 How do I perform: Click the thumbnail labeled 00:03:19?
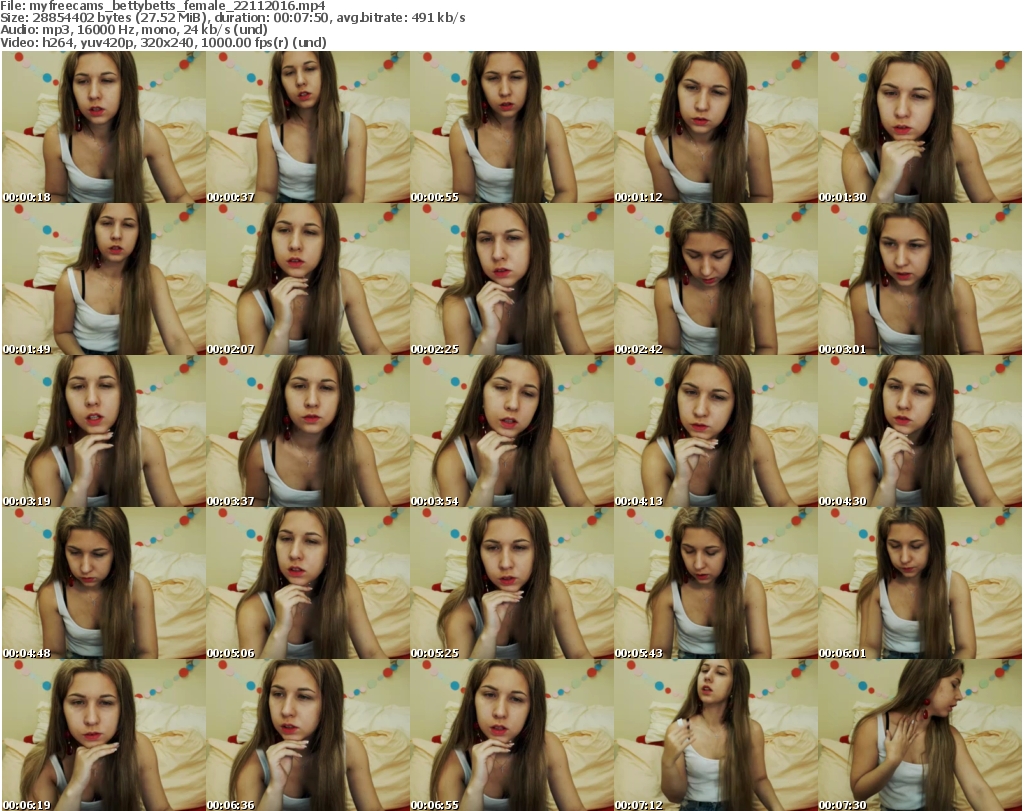(103, 431)
